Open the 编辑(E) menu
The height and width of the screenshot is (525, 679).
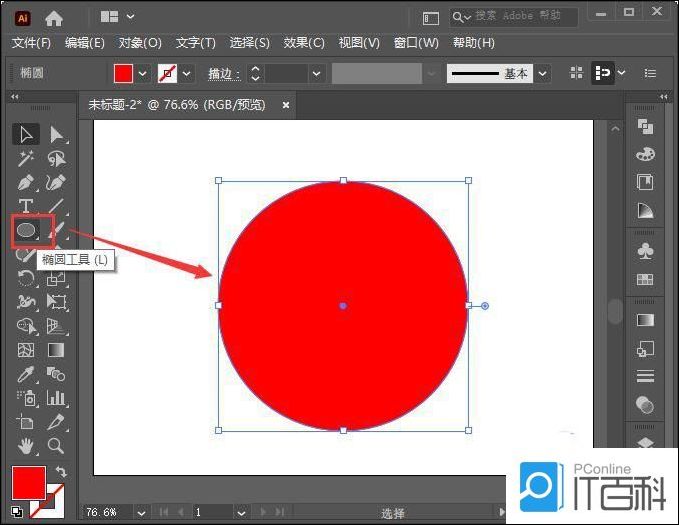tap(85, 42)
